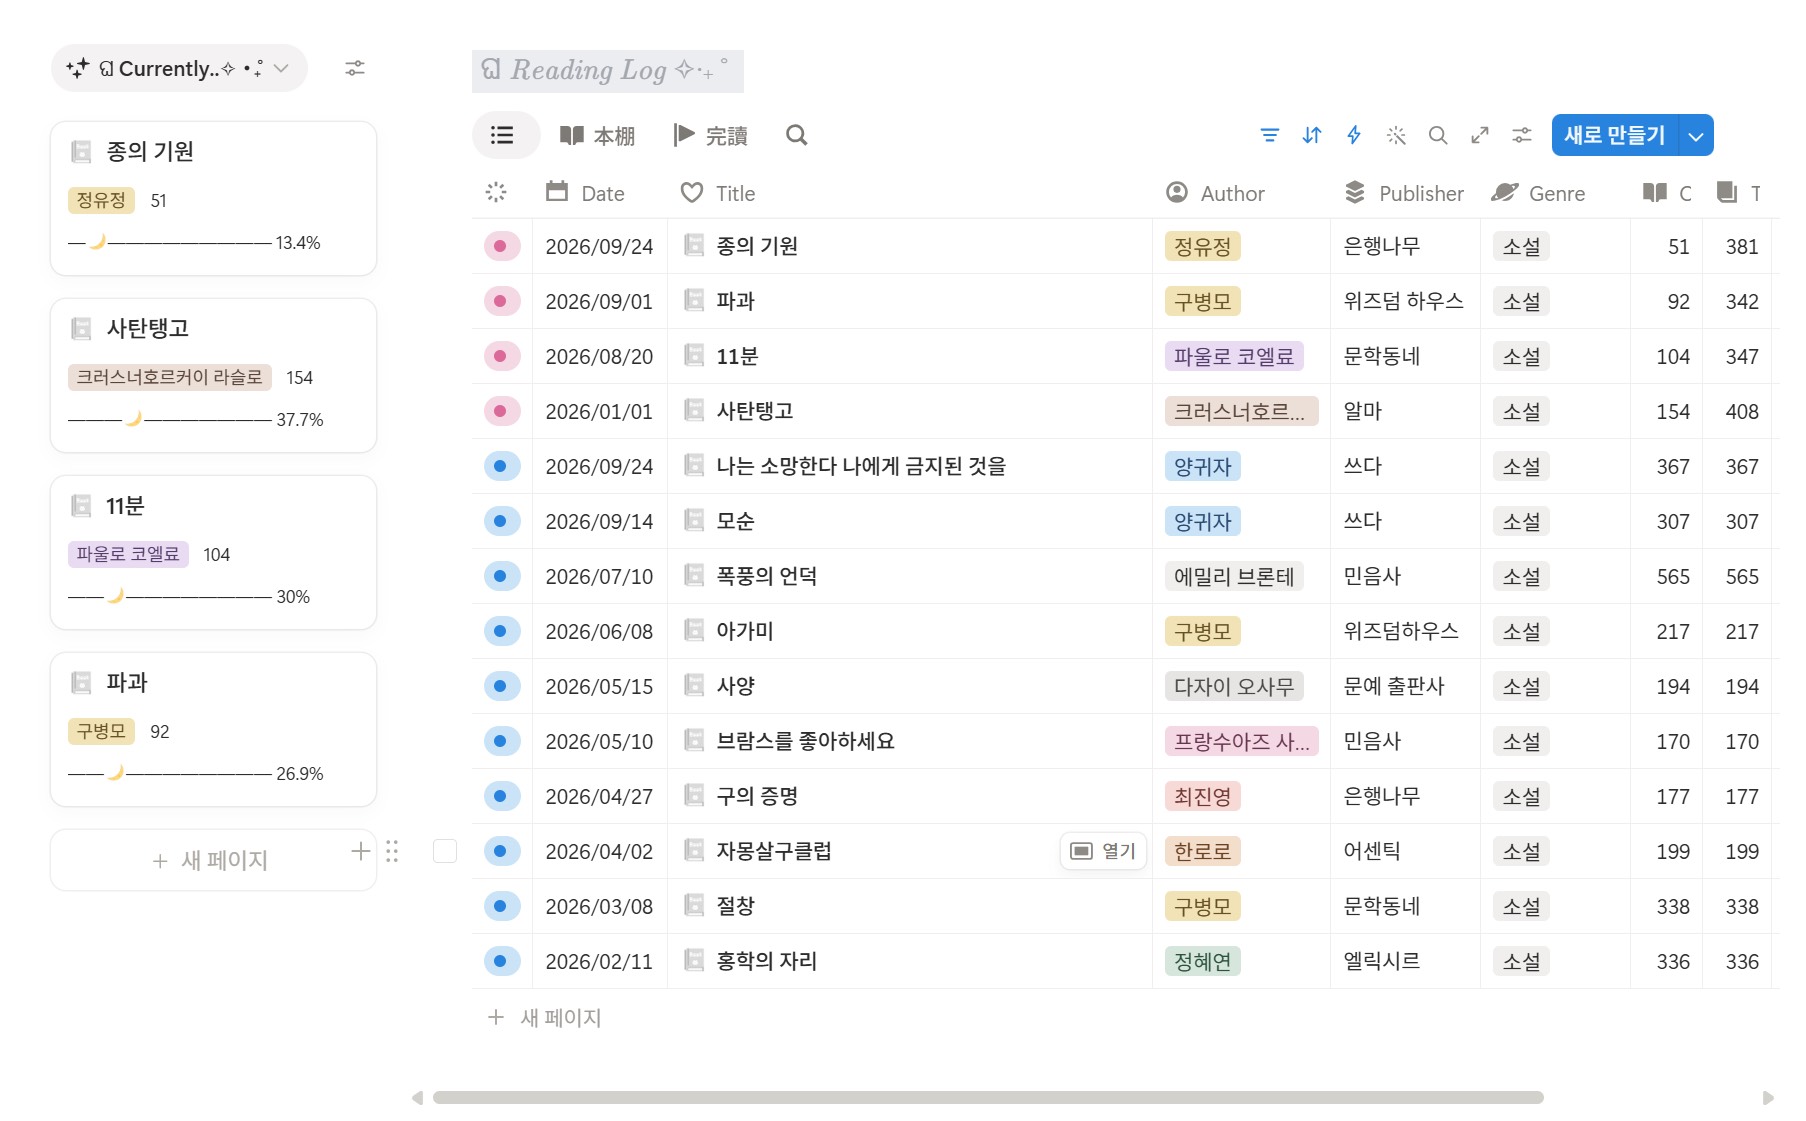Click 새 페이지 under the reading cards
Image resolution: width=1806 pixels, height=1121 pixels.
(x=213, y=860)
